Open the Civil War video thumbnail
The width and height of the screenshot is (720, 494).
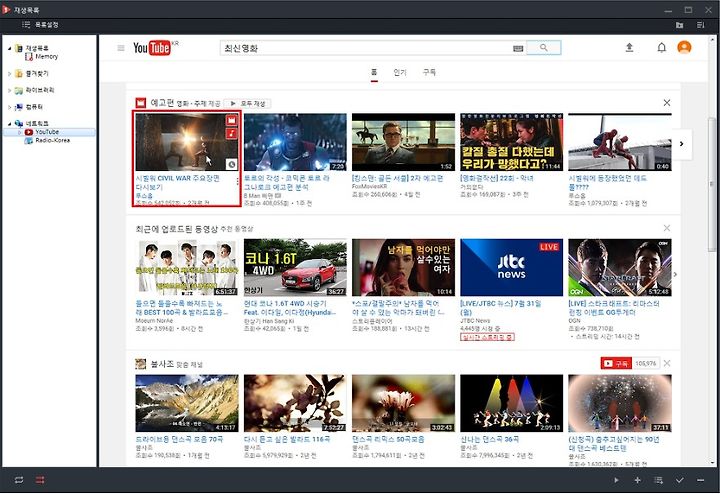(186, 142)
